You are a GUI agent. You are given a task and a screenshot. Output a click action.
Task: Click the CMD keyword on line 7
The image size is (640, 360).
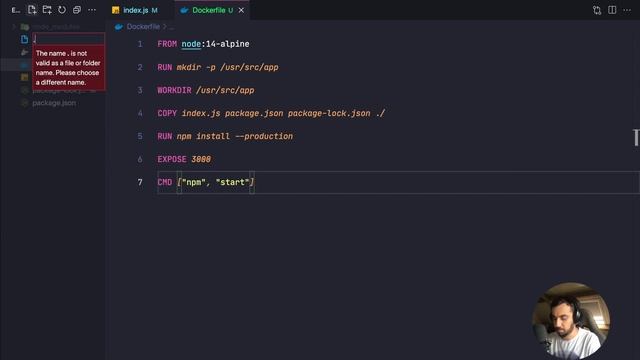tap(164, 182)
